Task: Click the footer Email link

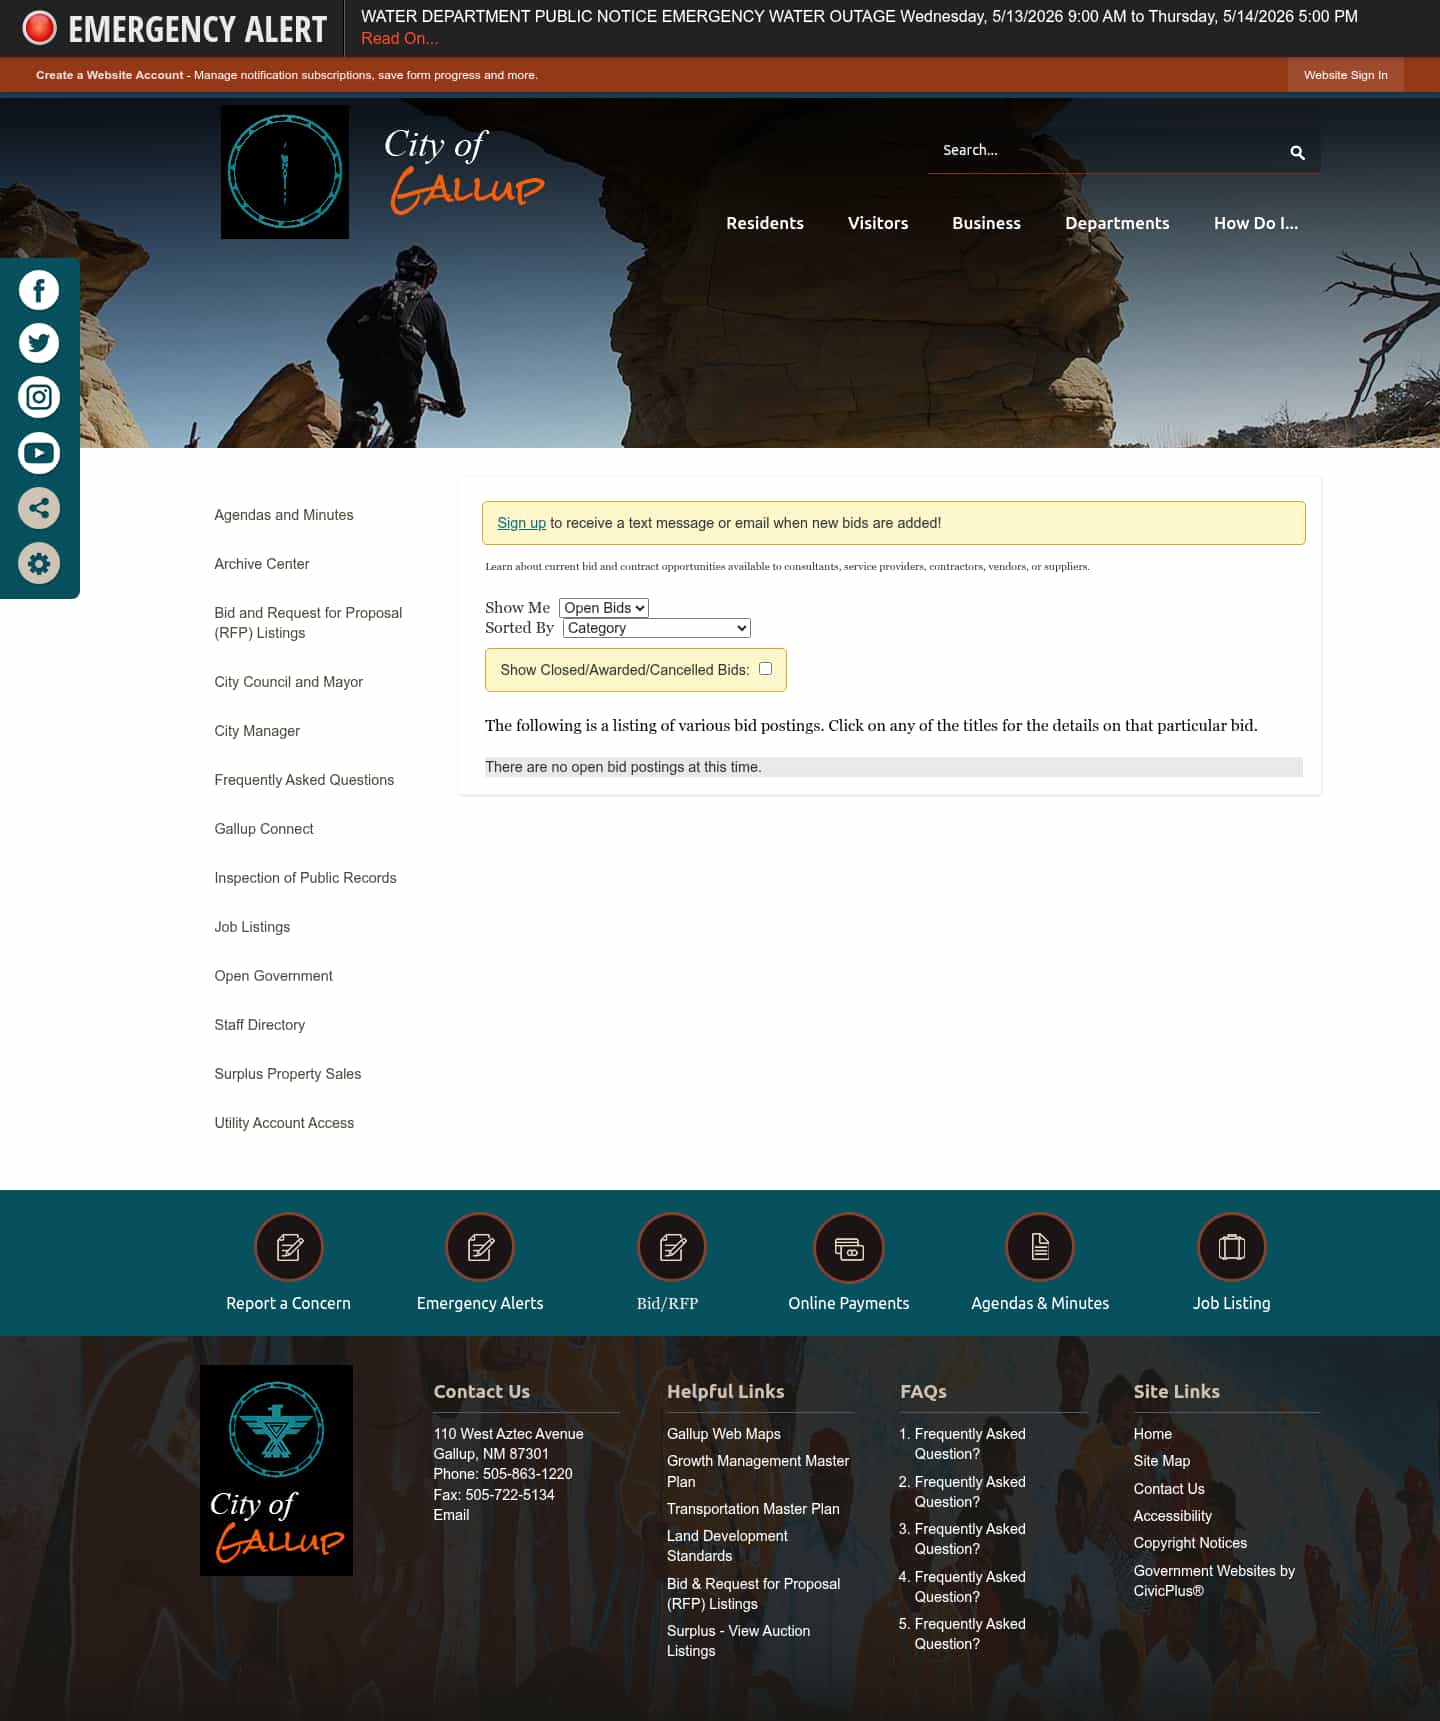Action: pos(451,1515)
